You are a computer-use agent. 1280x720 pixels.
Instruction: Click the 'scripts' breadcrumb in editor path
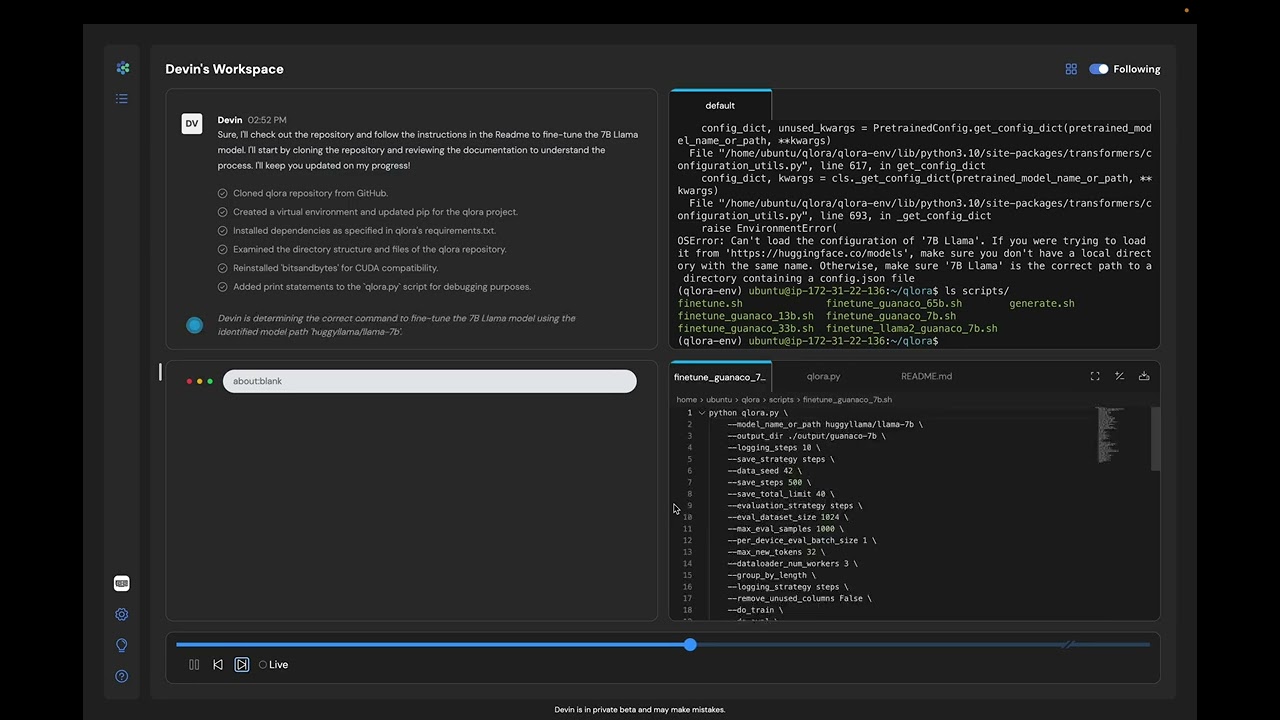tap(781, 400)
